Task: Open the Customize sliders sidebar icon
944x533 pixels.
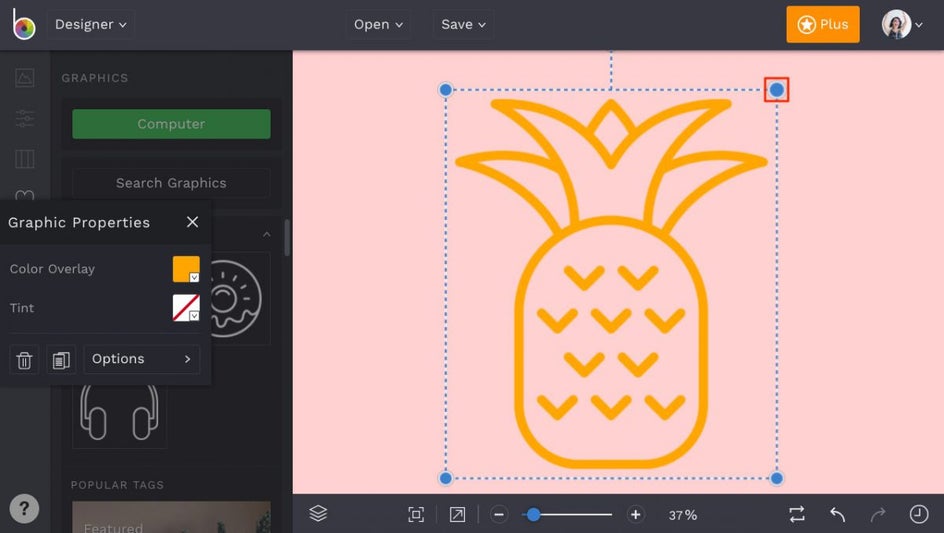Action: (x=25, y=118)
